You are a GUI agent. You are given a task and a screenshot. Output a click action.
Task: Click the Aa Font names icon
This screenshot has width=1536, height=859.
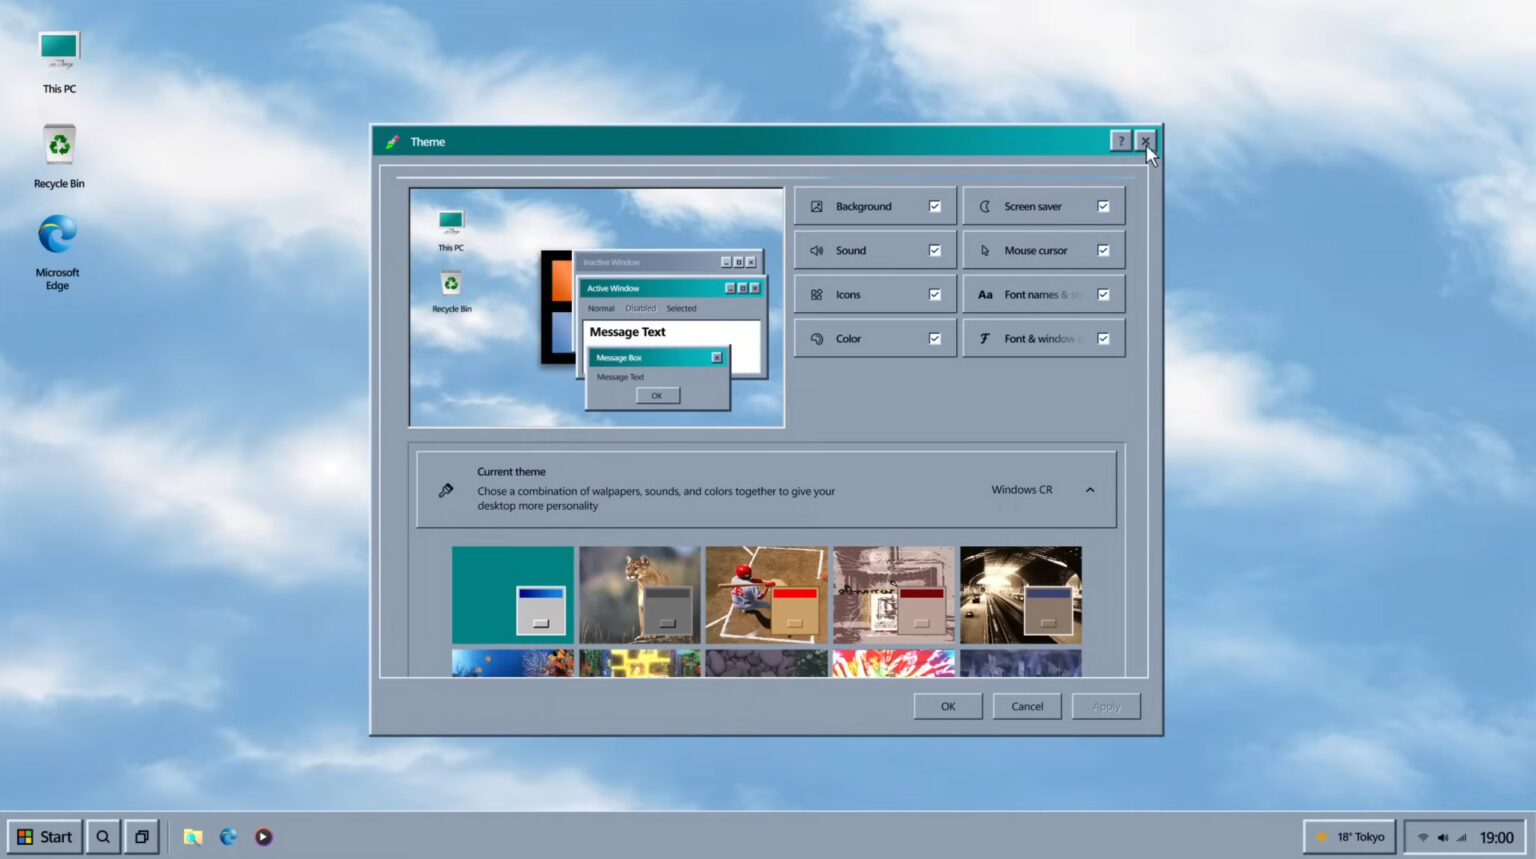[x=986, y=293]
